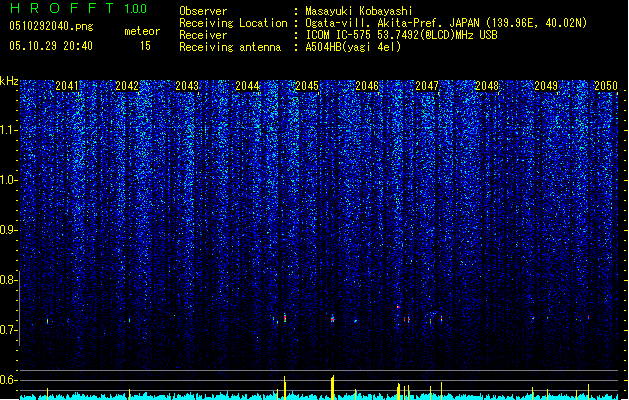Click the 0.9 kHz axis label
The image size is (629, 400).
(8, 230)
